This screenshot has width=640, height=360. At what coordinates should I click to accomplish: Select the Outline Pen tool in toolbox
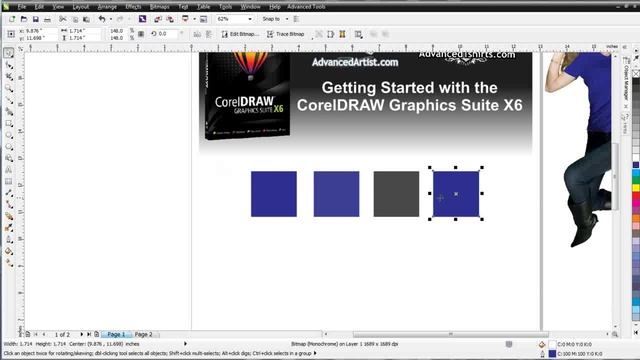9,240
